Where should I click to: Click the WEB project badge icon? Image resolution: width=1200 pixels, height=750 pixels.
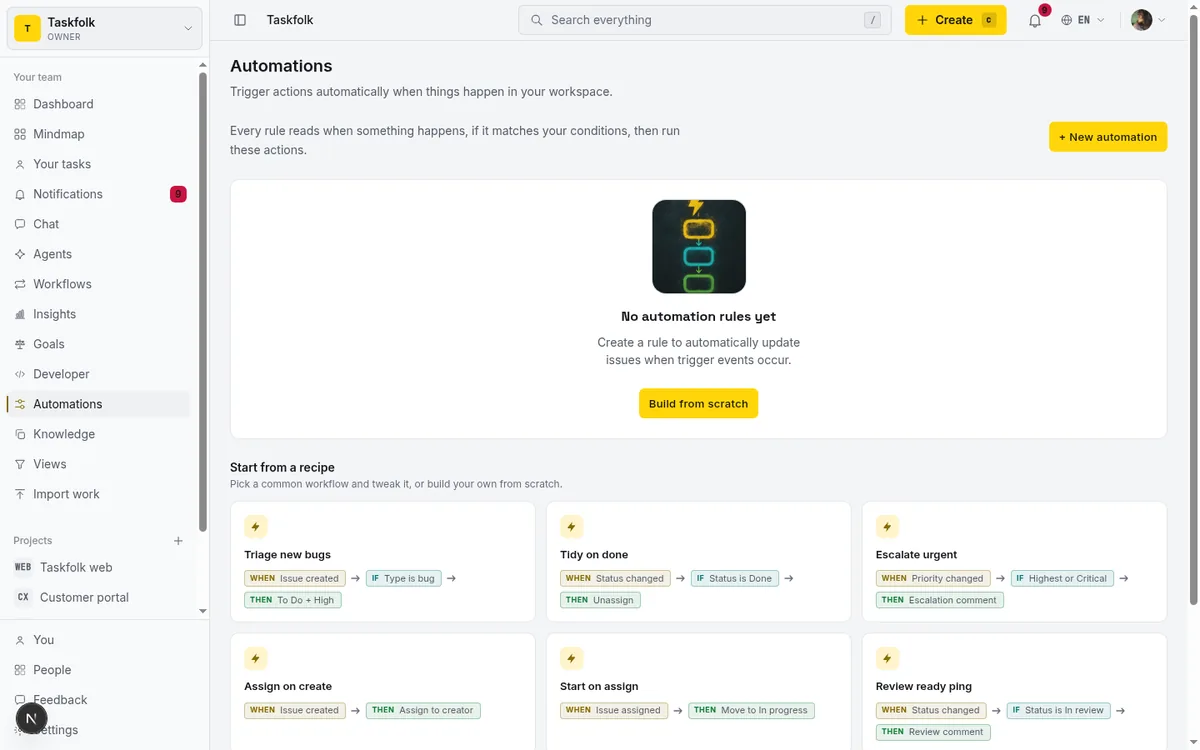[x=22, y=567]
